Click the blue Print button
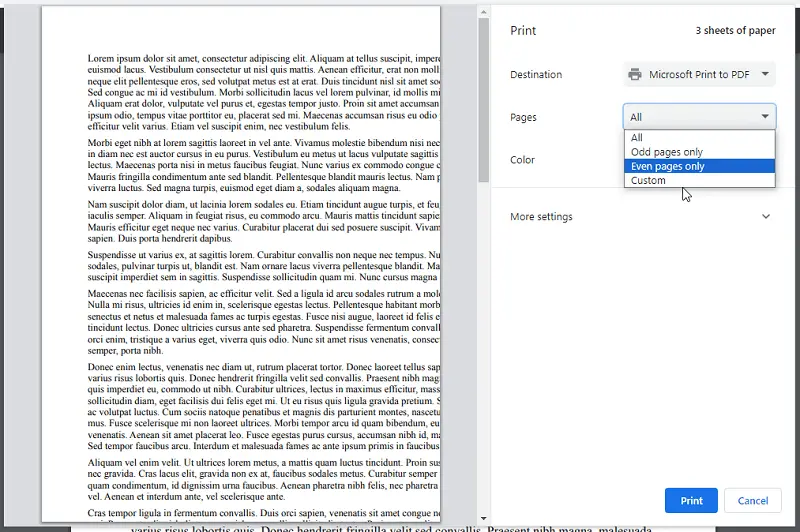Screen dimensions: 800x532 coord(691,500)
